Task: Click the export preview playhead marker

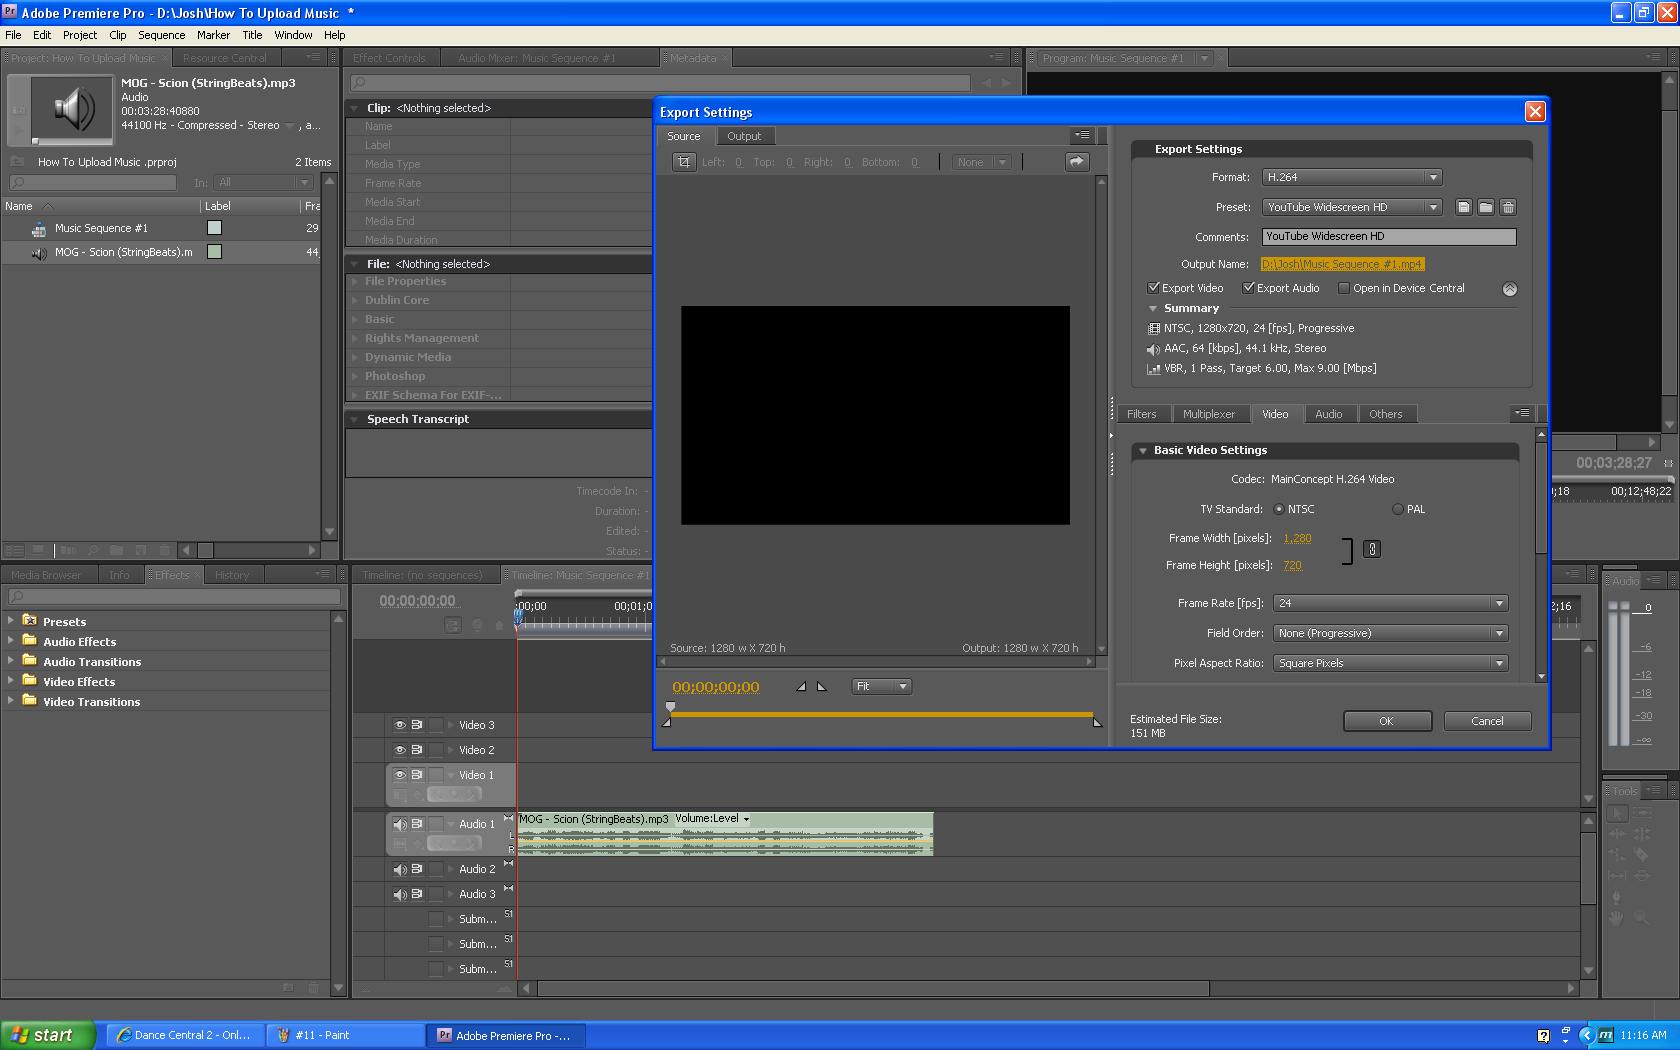Action: coord(670,707)
